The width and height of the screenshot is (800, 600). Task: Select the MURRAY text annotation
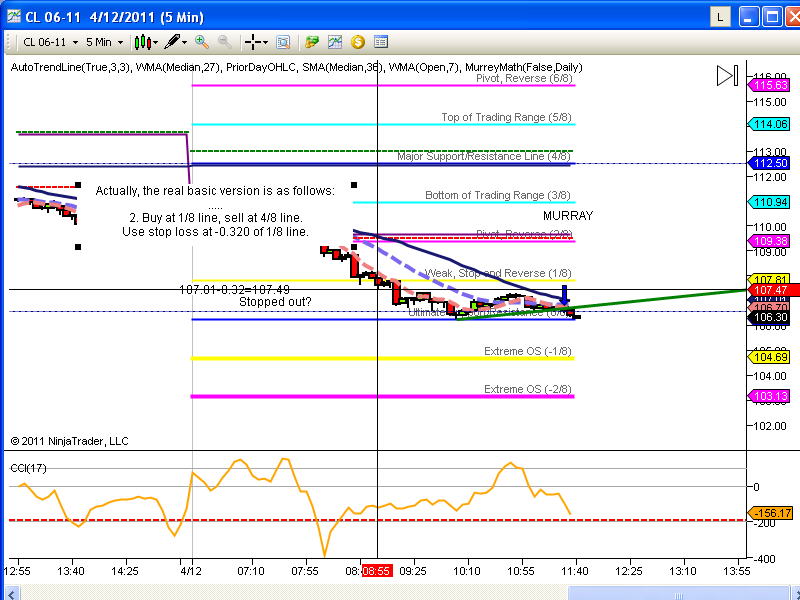pos(568,216)
